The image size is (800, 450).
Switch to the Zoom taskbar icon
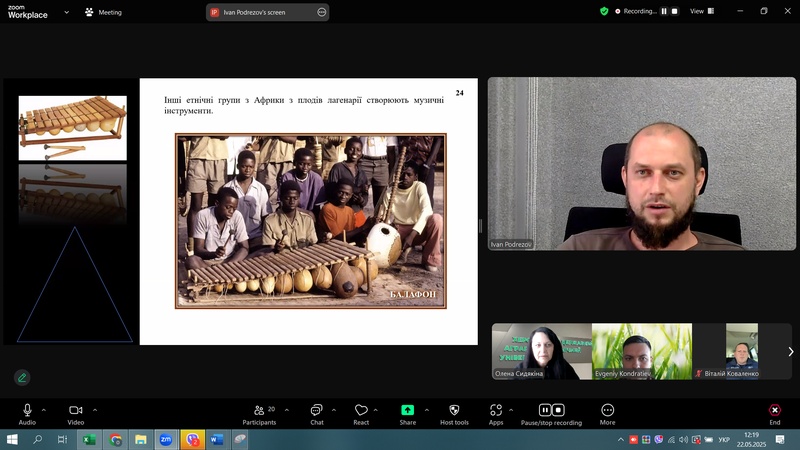point(166,439)
